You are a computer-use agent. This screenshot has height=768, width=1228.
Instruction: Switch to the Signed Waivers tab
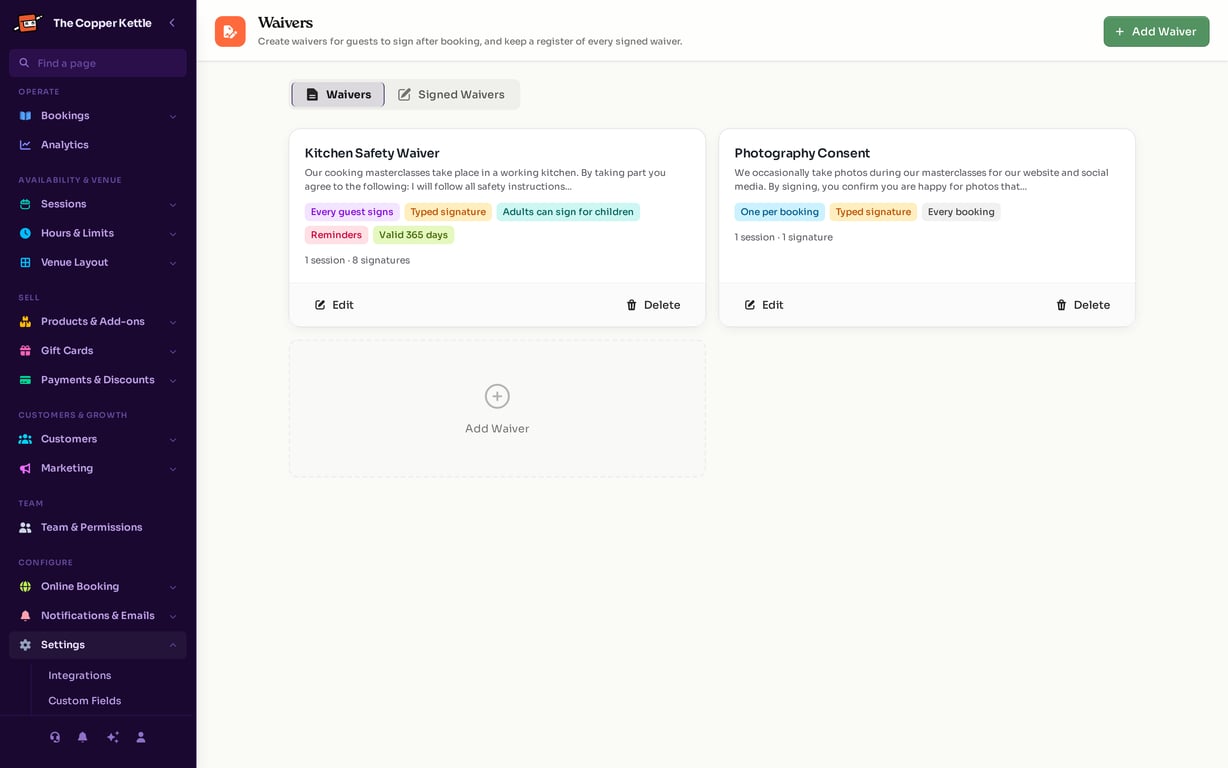[451, 95]
